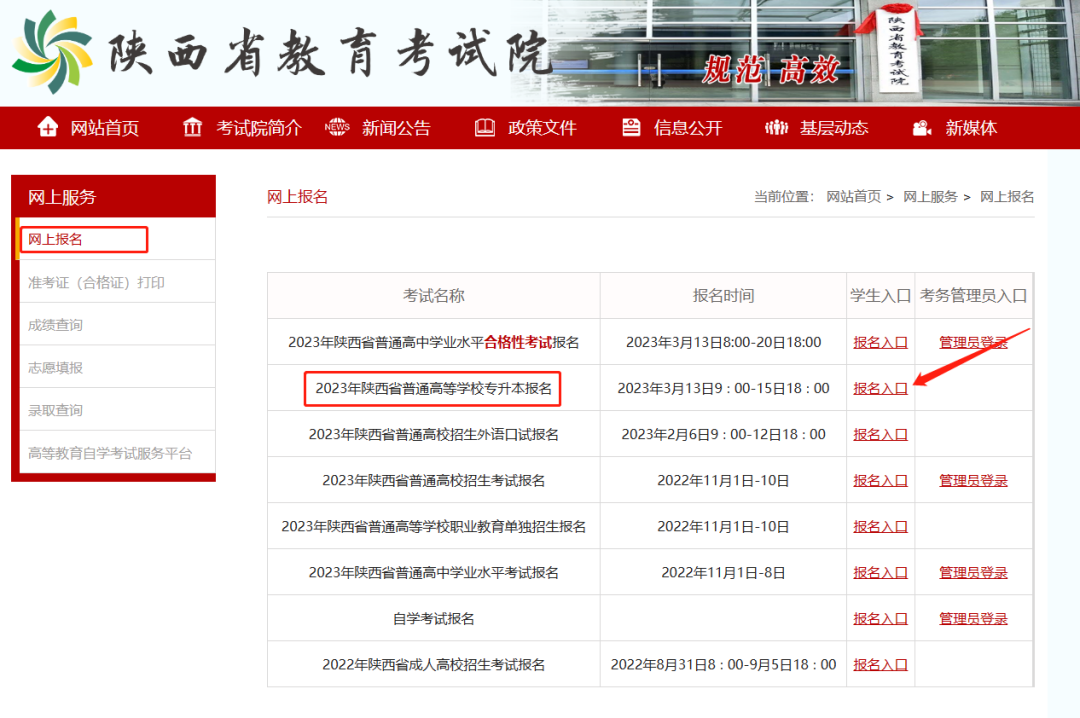The width and height of the screenshot is (1080, 718).
Task: Click the 陕西省教育考试院 banner title
Action: click(330, 53)
